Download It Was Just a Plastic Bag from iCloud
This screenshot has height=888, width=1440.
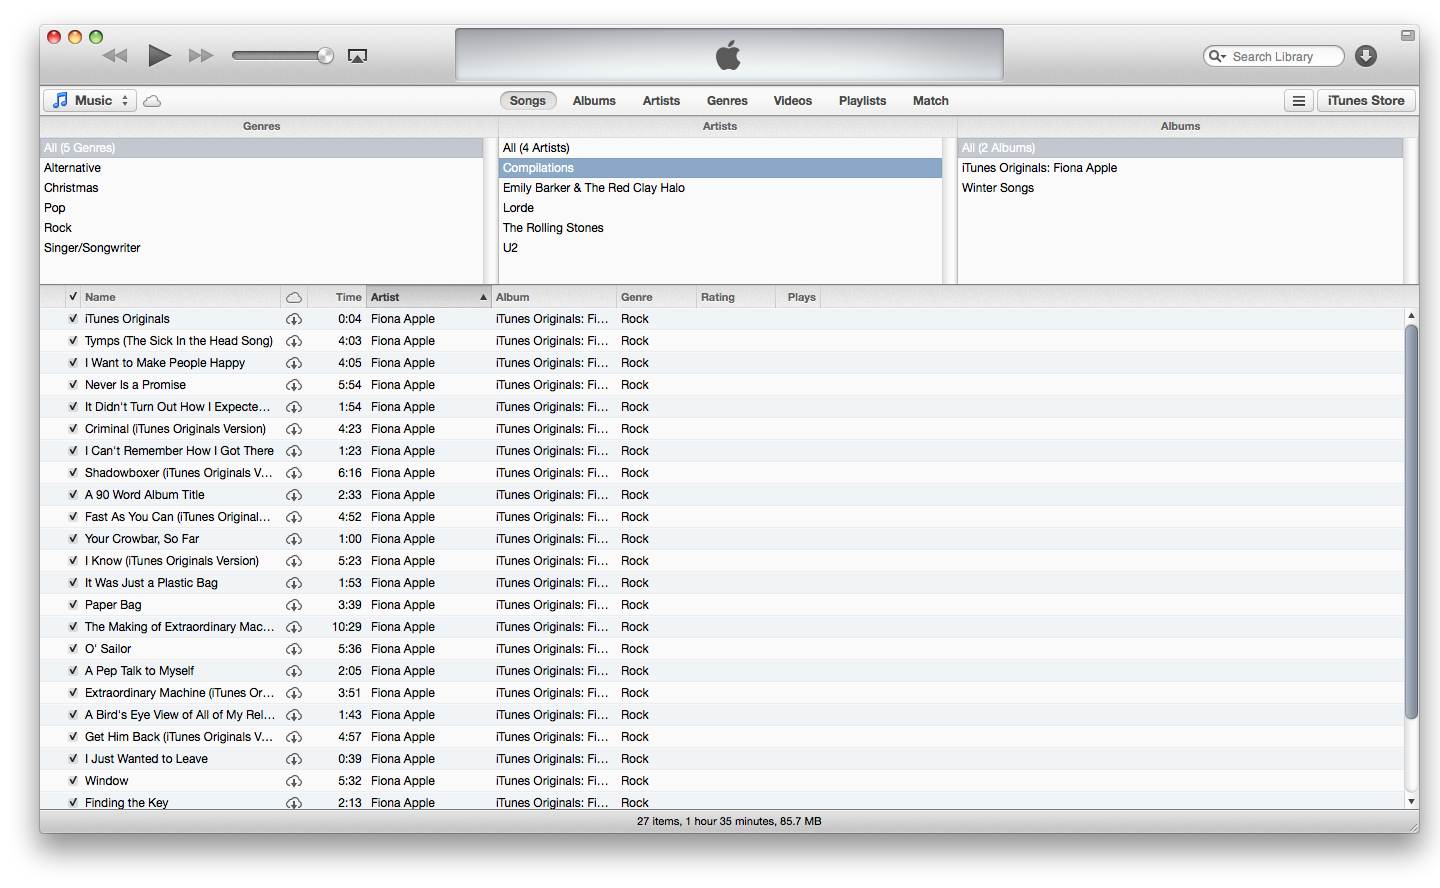point(294,583)
